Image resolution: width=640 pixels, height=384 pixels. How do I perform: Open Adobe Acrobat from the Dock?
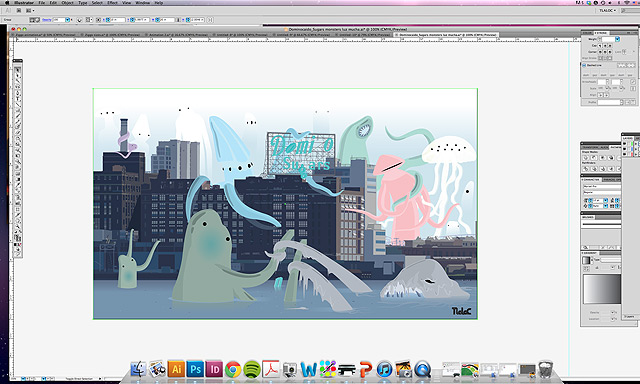pyautogui.click(x=271, y=369)
